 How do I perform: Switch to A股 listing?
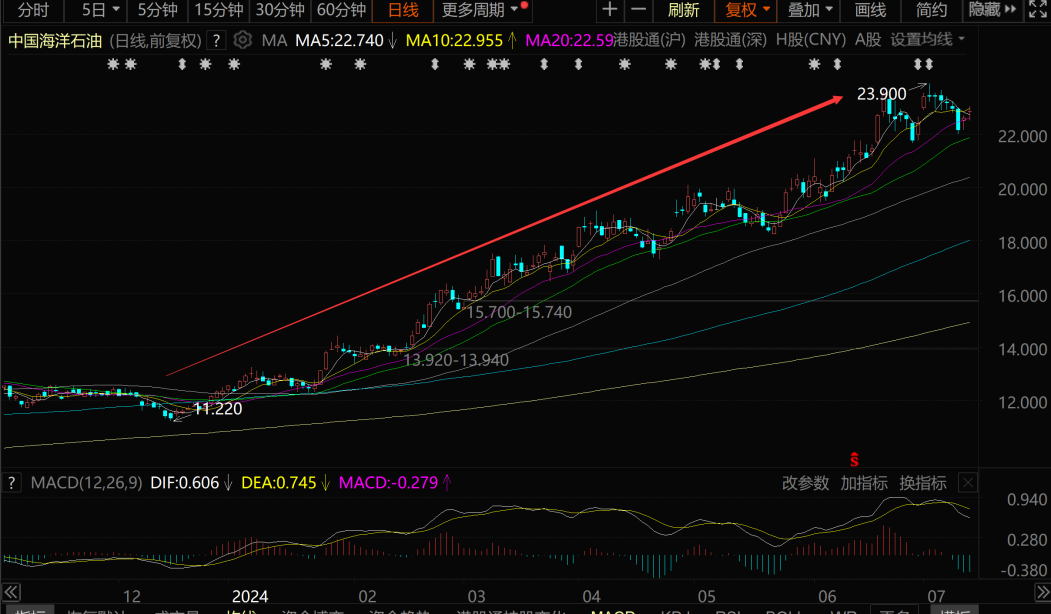point(868,40)
